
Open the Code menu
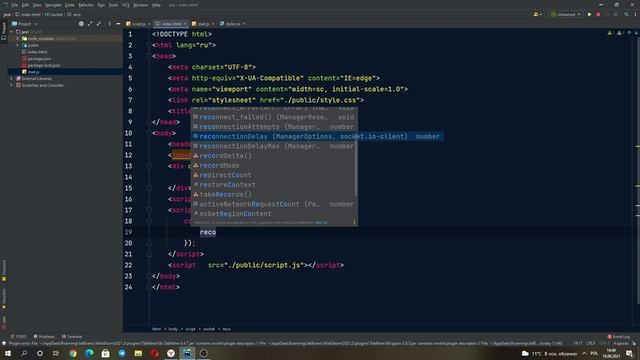point(70,5)
